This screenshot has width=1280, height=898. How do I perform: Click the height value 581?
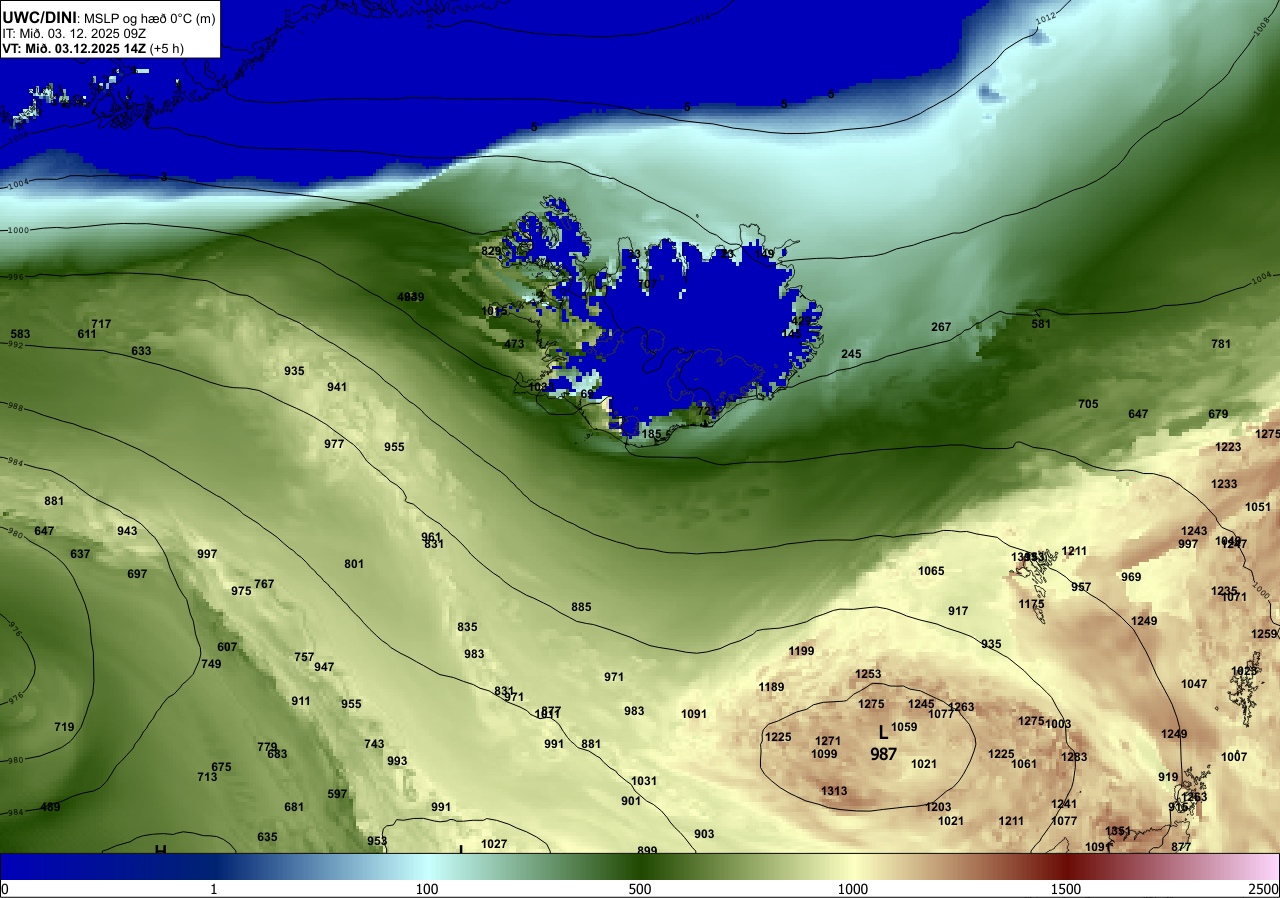click(x=1041, y=324)
